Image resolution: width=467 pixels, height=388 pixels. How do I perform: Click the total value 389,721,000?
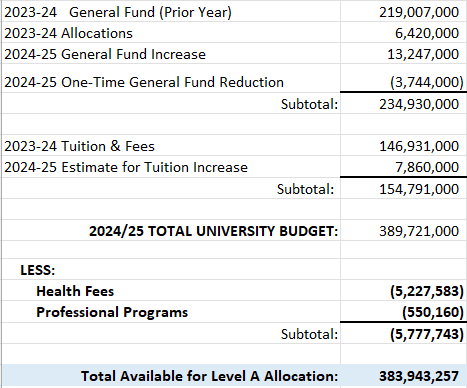click(419, 231)
